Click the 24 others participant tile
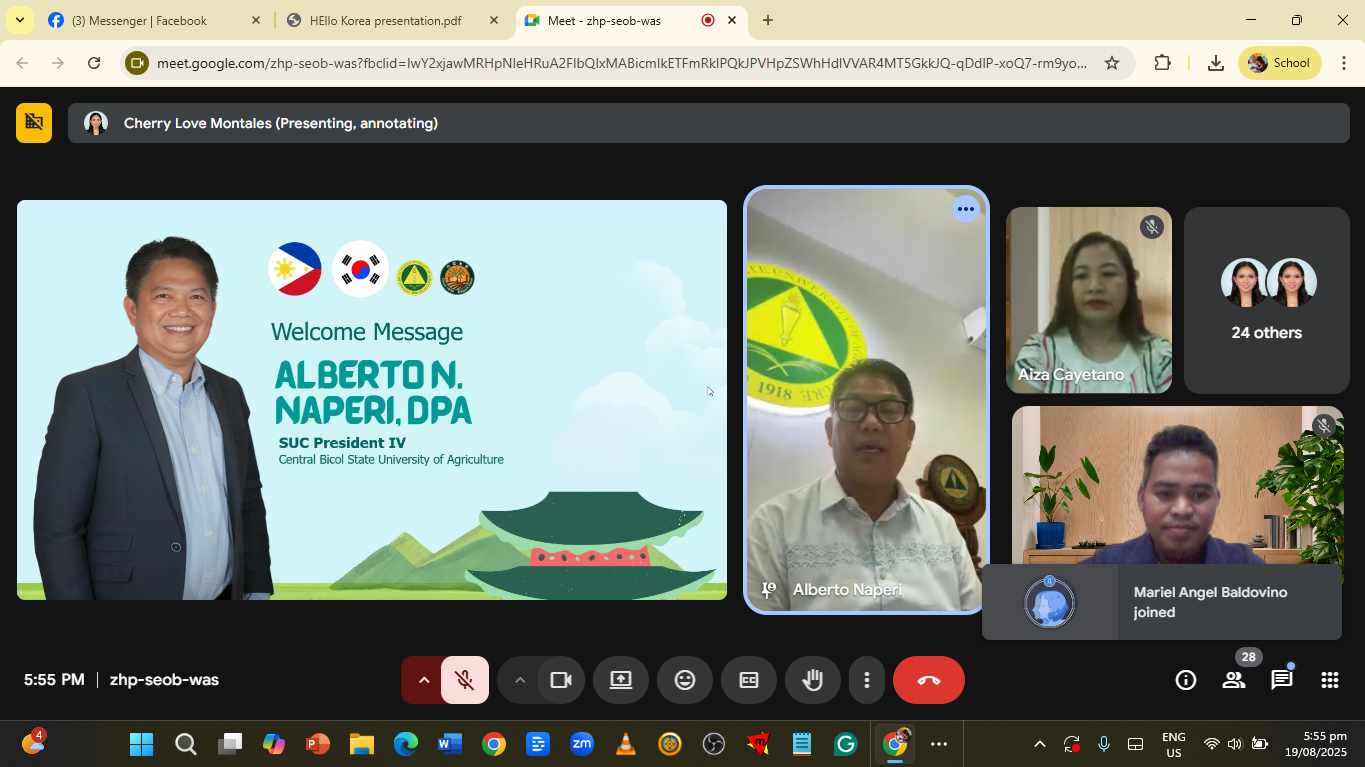The width and height of the screenshot is (1365, 767). pyautogui.click(x=1266, y=300)
